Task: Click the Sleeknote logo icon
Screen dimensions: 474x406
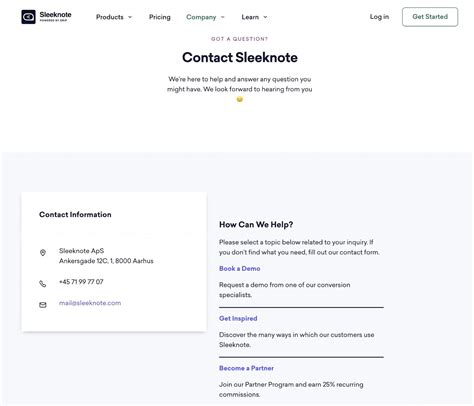Action: click(28, 17)
